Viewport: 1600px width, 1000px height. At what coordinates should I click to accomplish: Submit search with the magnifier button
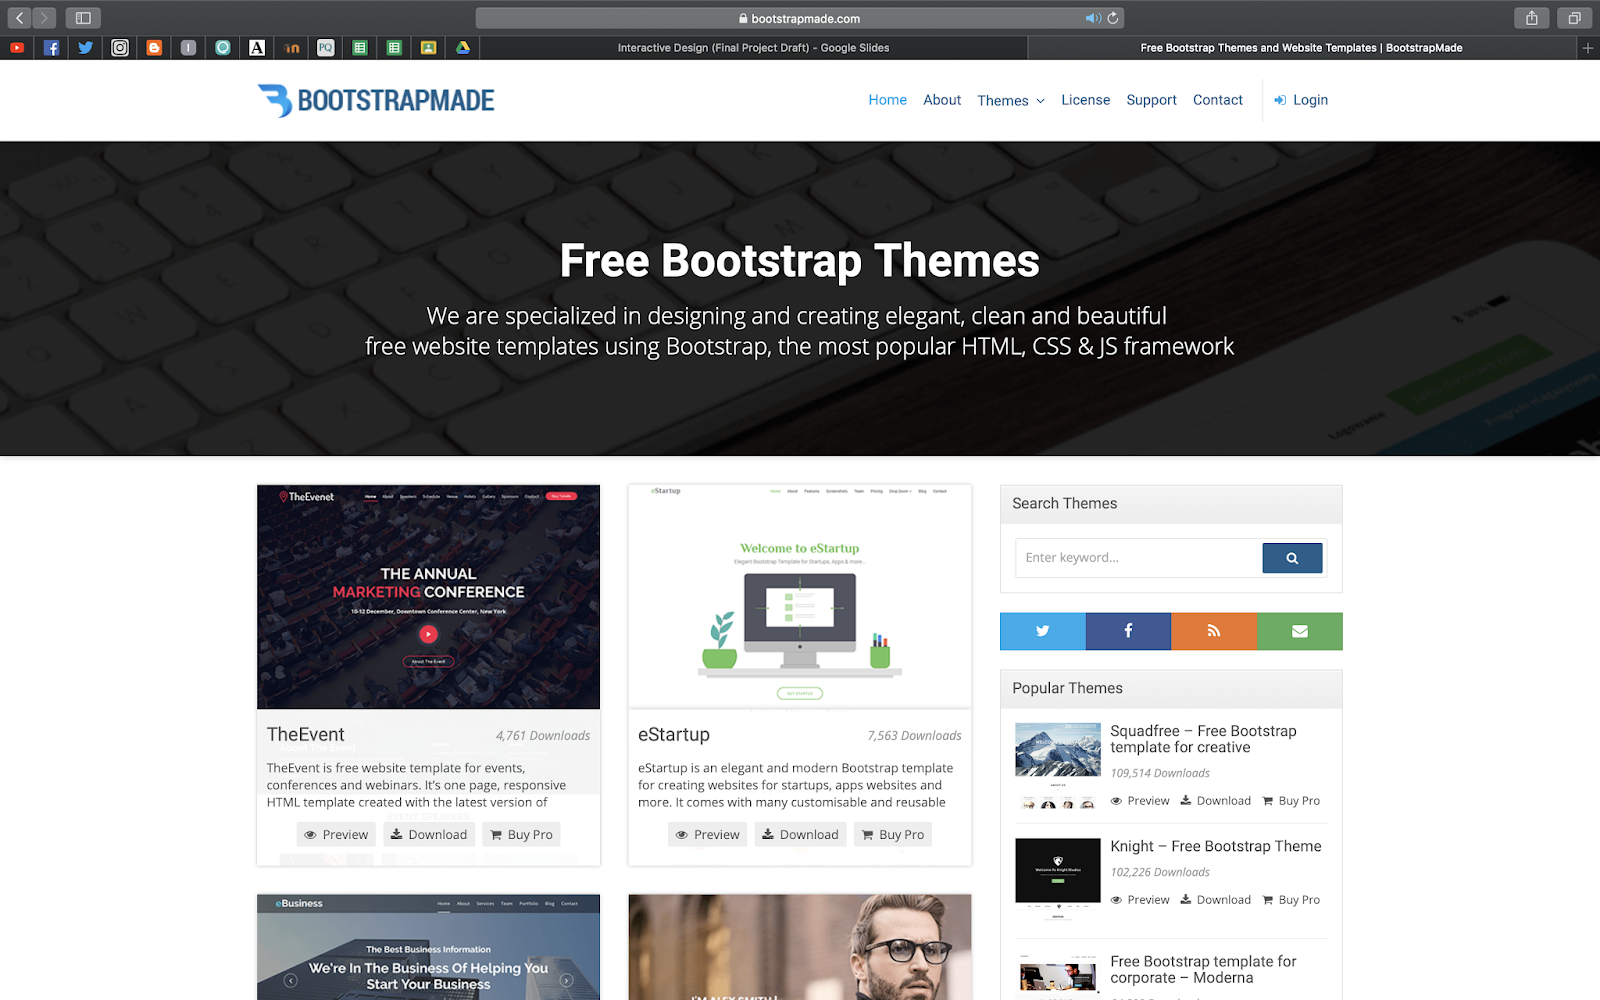[1292, 558]
